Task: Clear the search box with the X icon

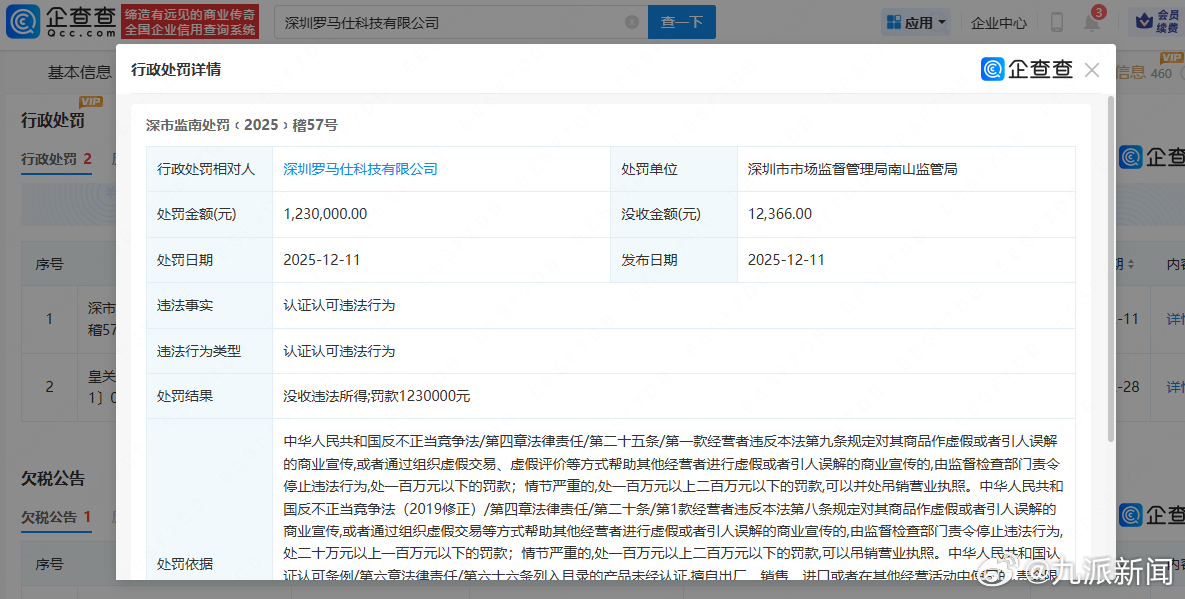Action: [631, 22]
